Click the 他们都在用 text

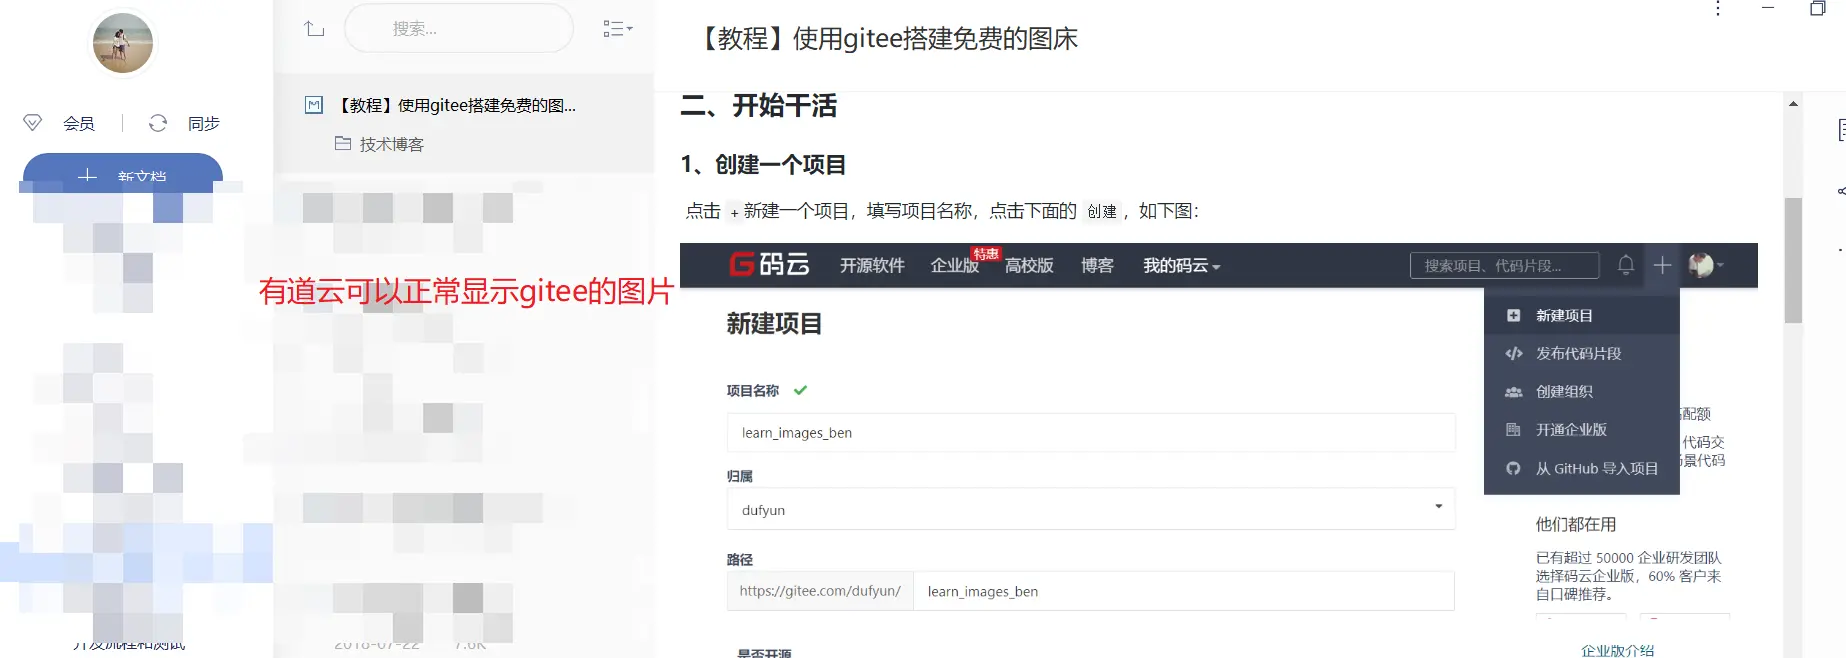point(1576,524)
